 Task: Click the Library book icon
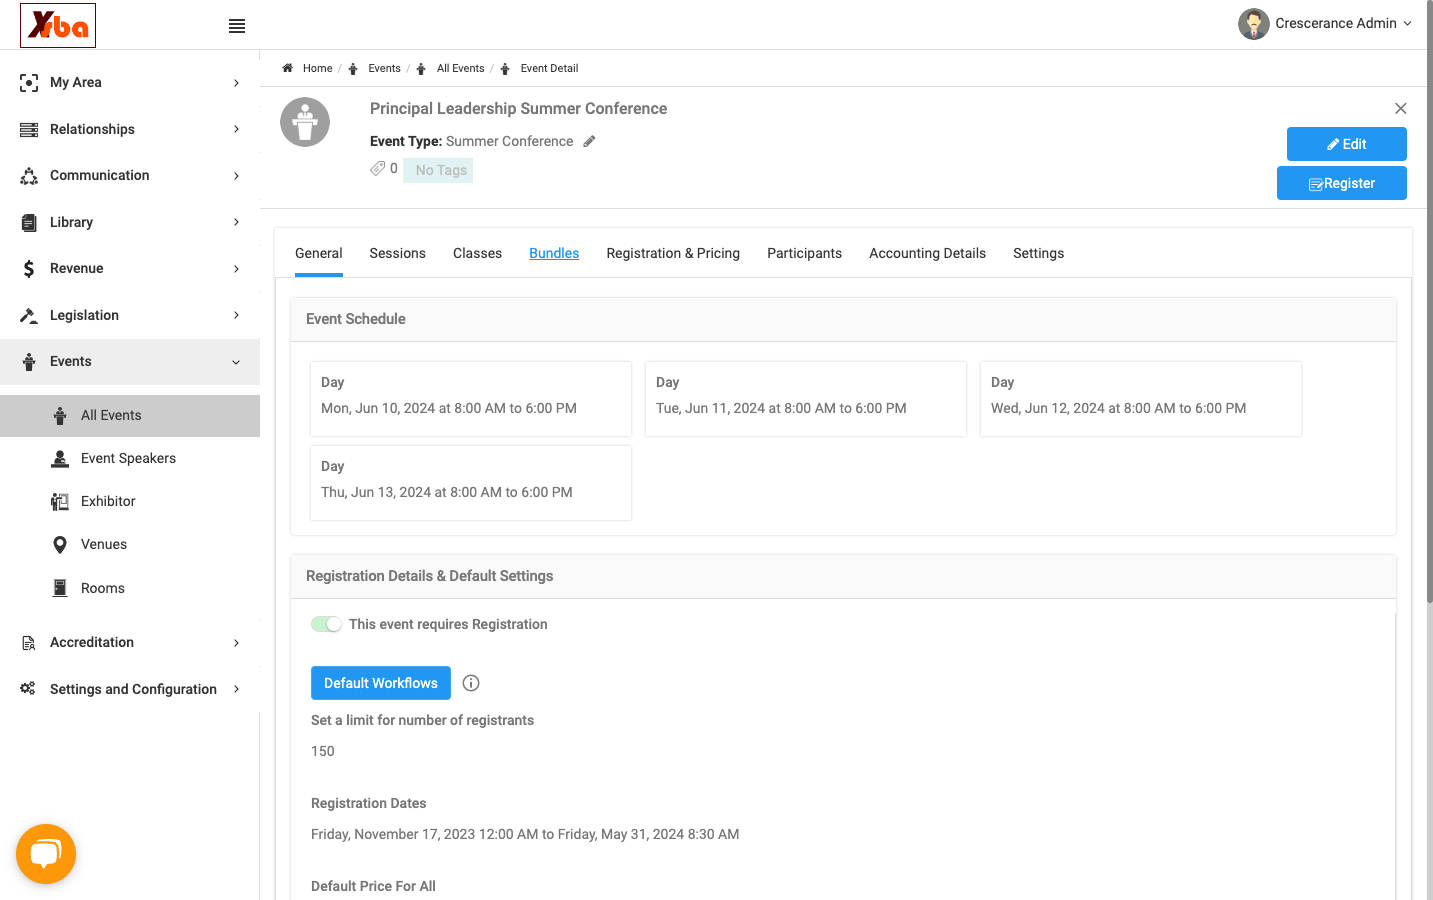point(29,222)
